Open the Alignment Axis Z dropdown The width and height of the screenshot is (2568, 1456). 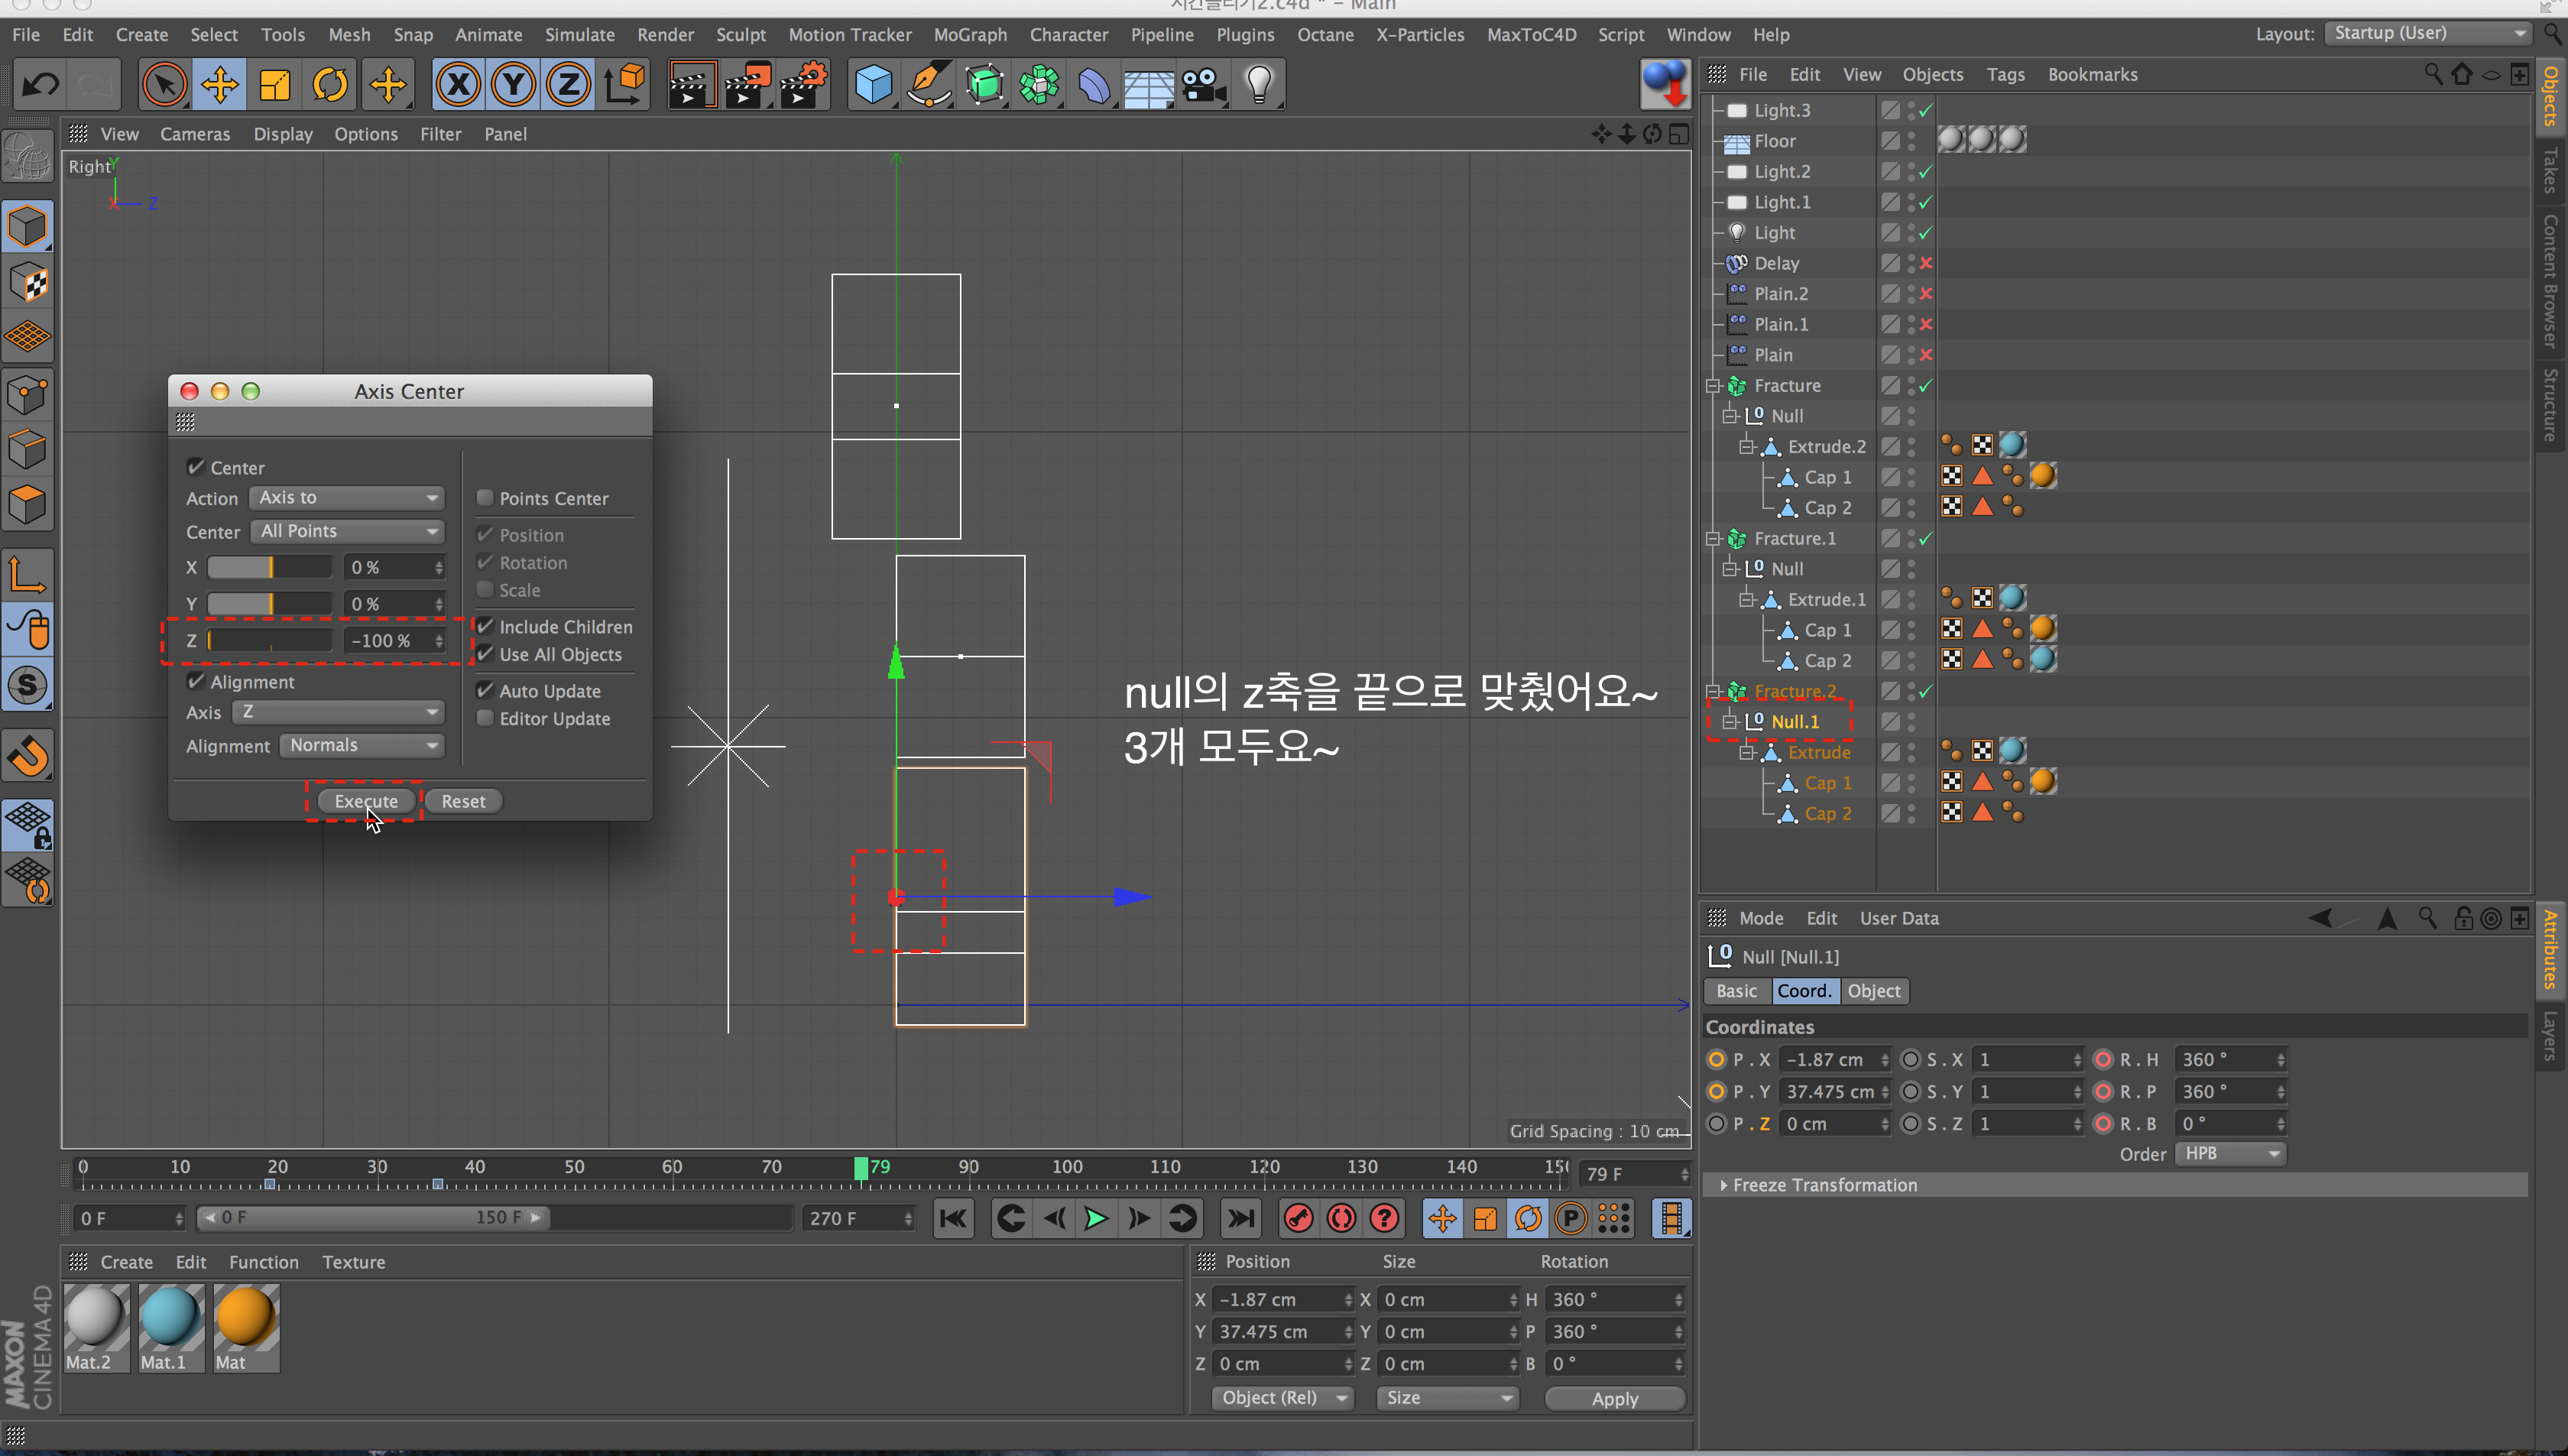click(x=338, y=712)
